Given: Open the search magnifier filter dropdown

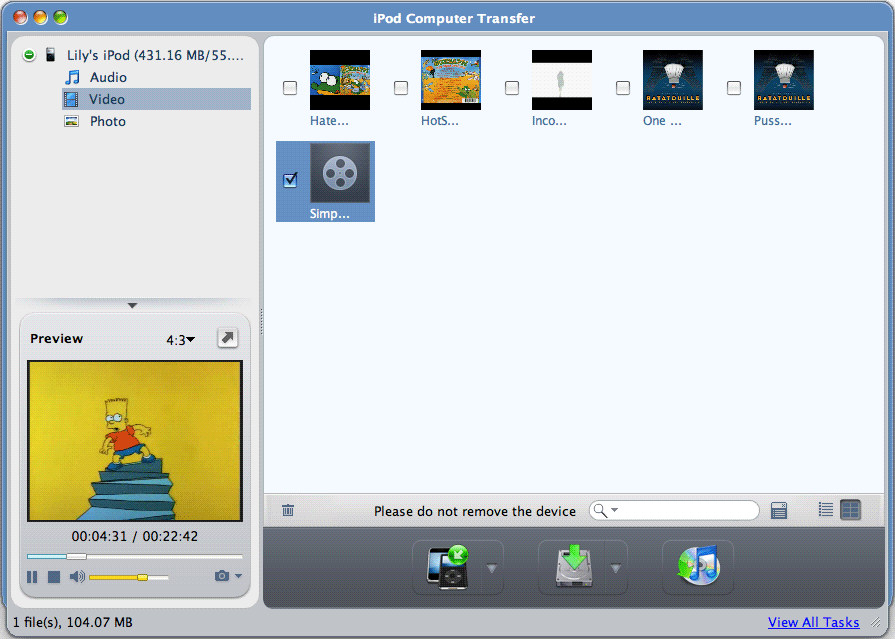Looking at the screenshot, I should click(605, 510).
